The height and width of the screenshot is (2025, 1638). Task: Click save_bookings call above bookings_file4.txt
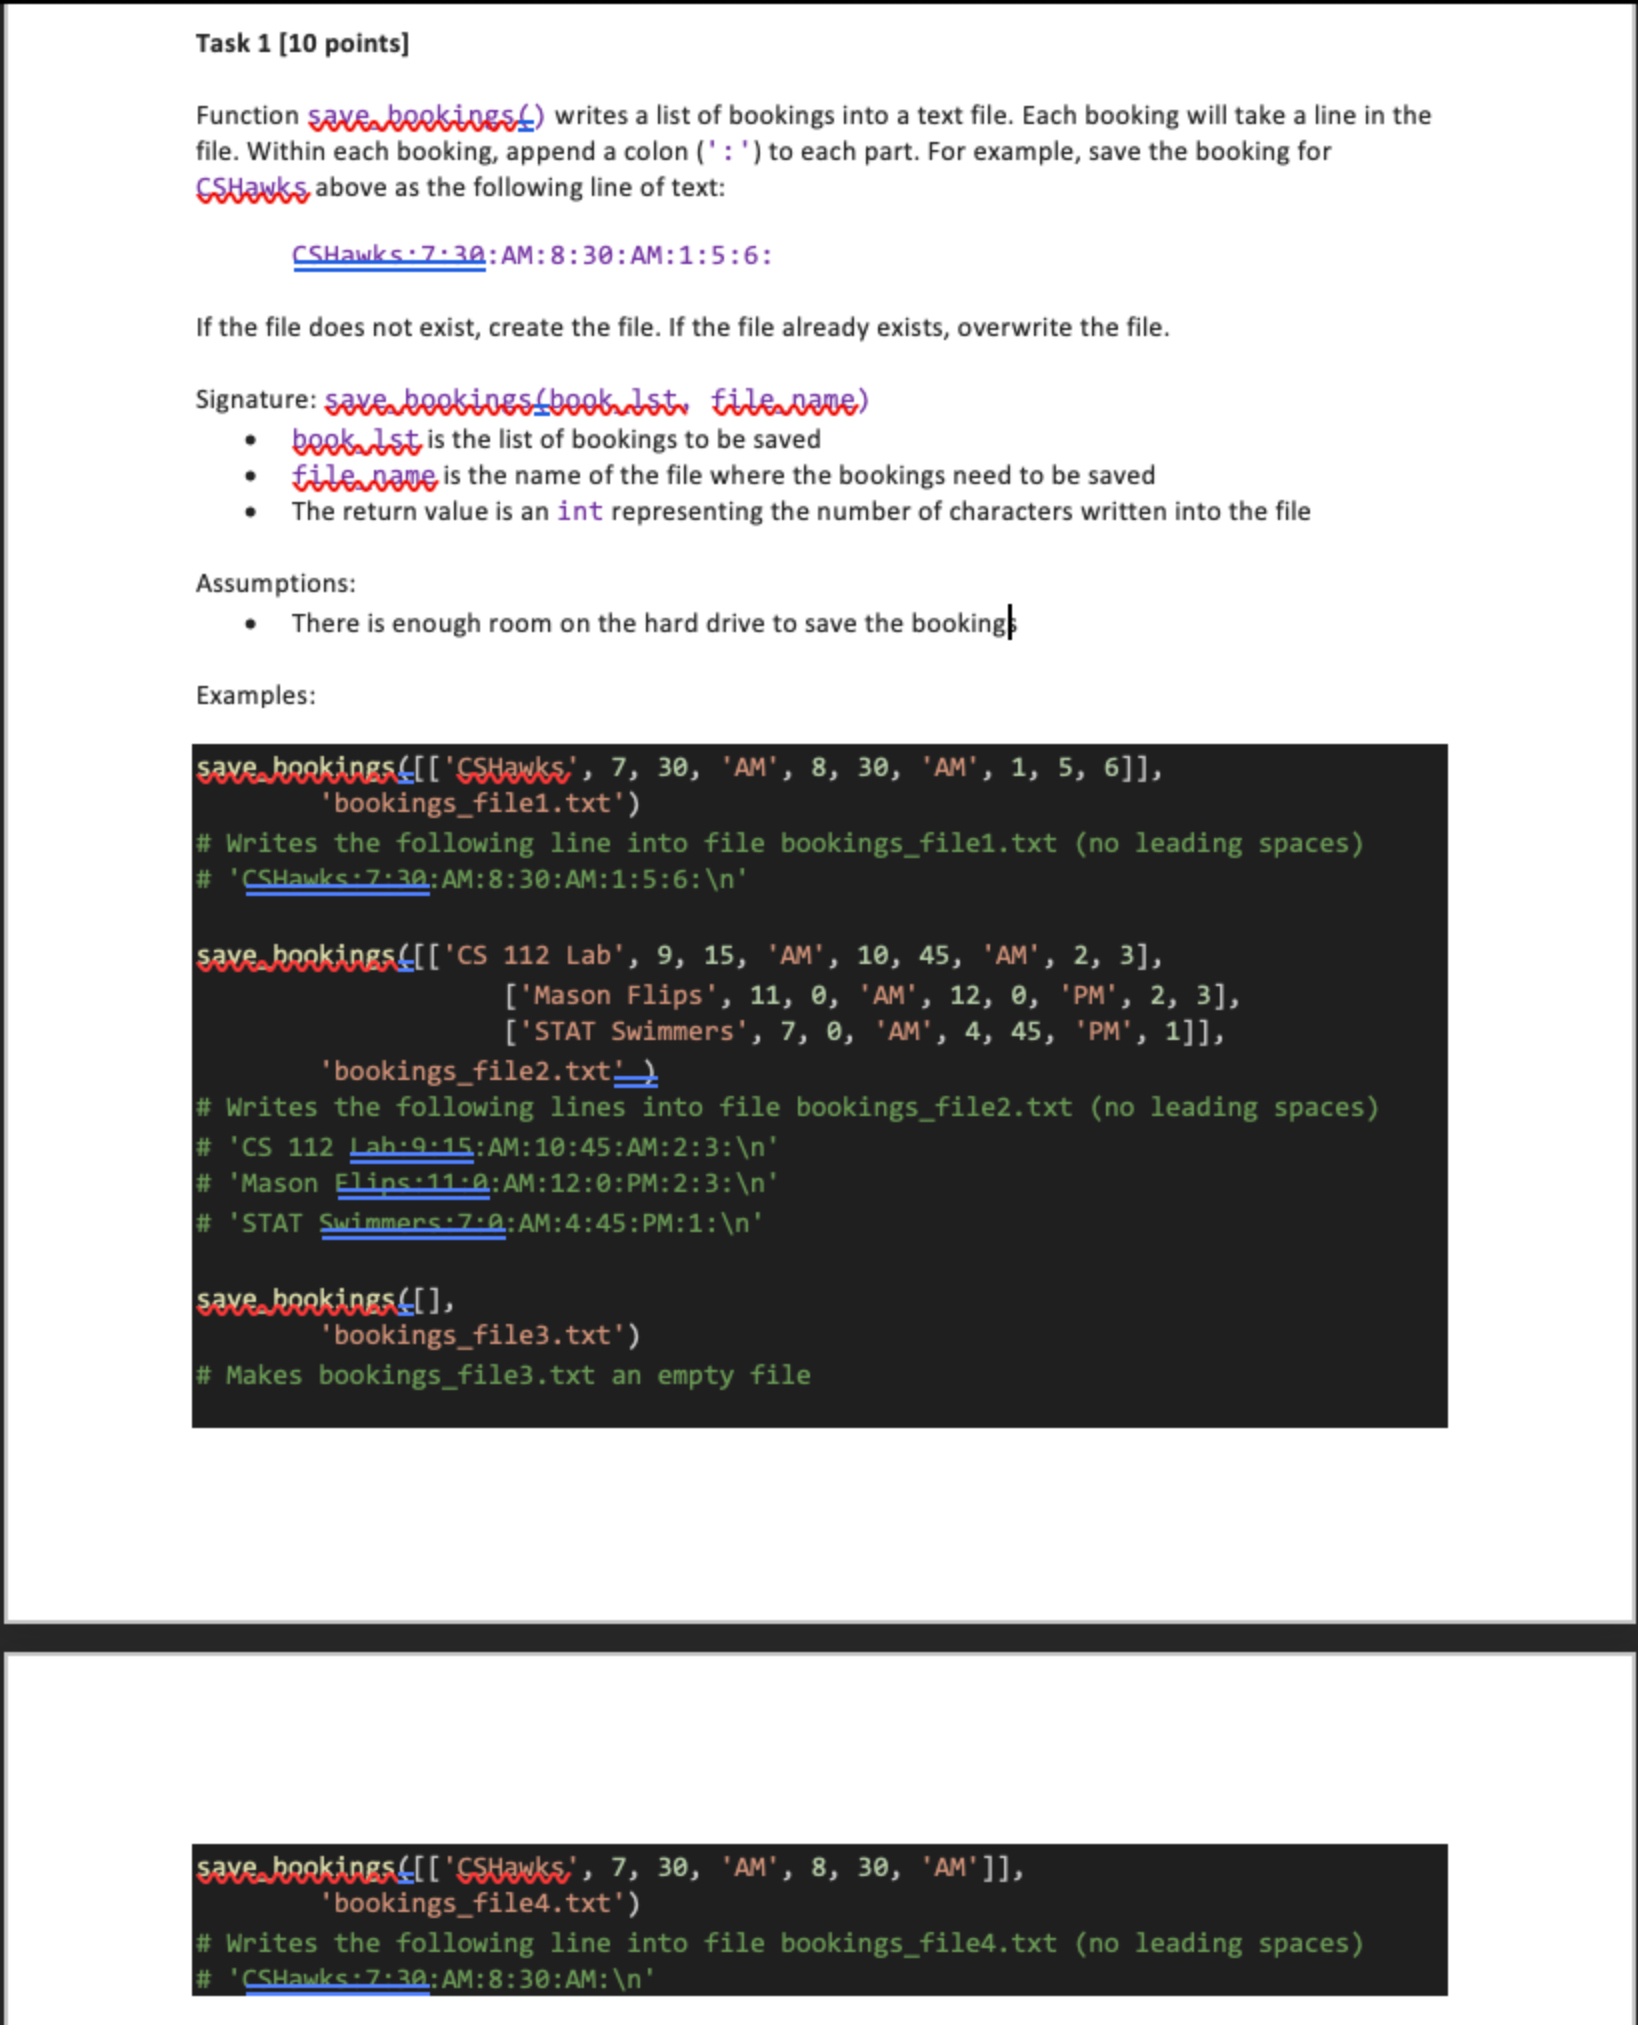300,1867
